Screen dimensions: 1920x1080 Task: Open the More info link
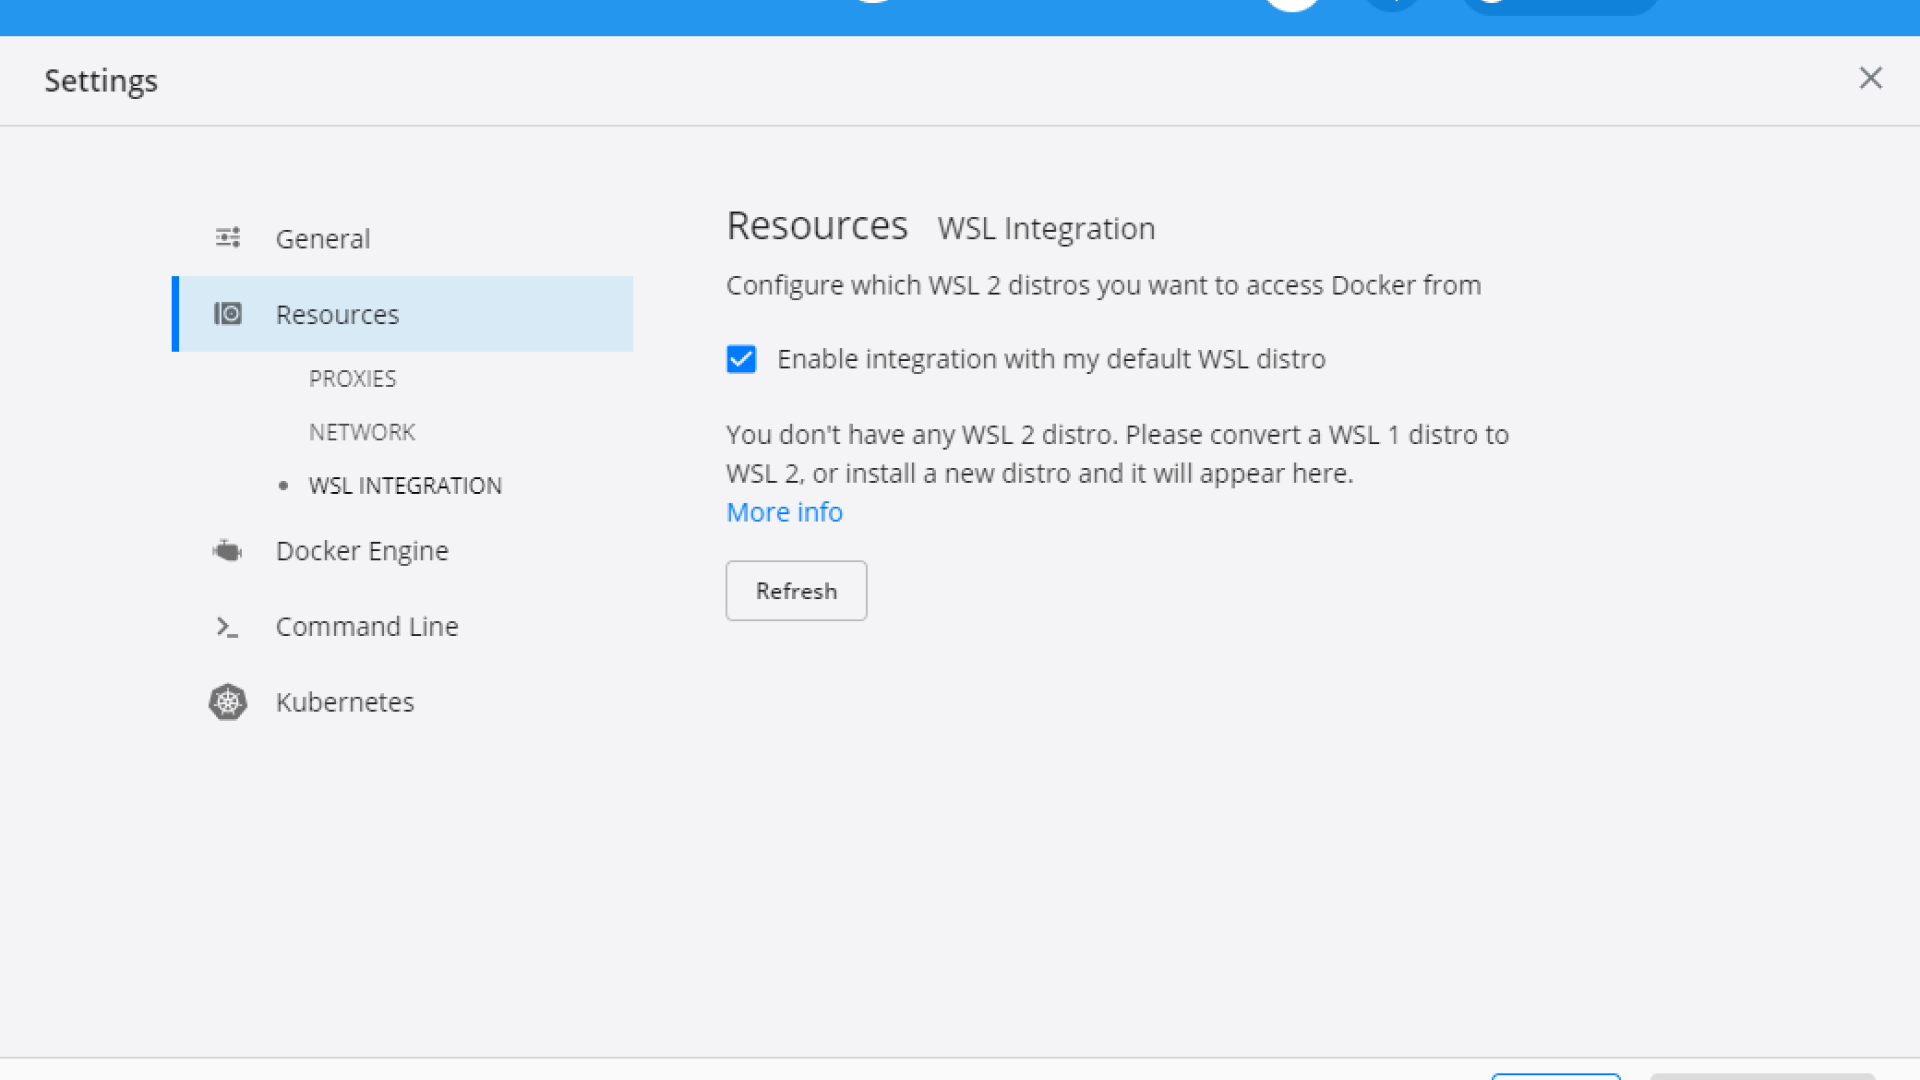point(784,512)
